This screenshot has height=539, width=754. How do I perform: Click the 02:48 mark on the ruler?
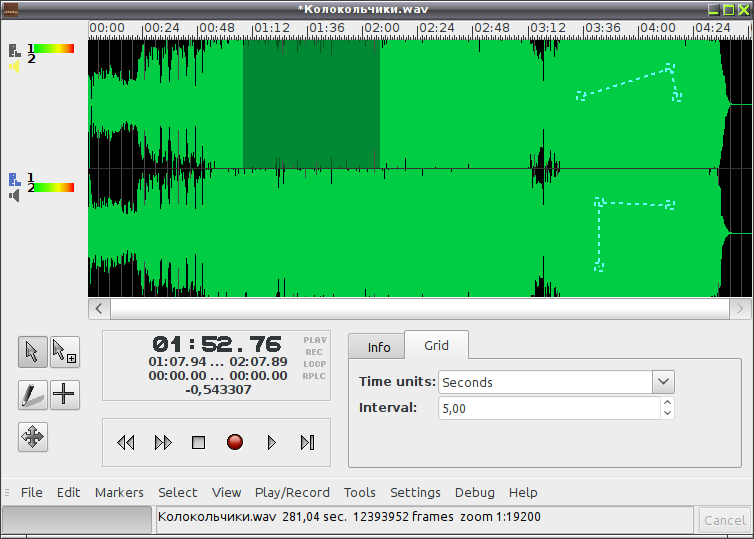click(491, 28)
